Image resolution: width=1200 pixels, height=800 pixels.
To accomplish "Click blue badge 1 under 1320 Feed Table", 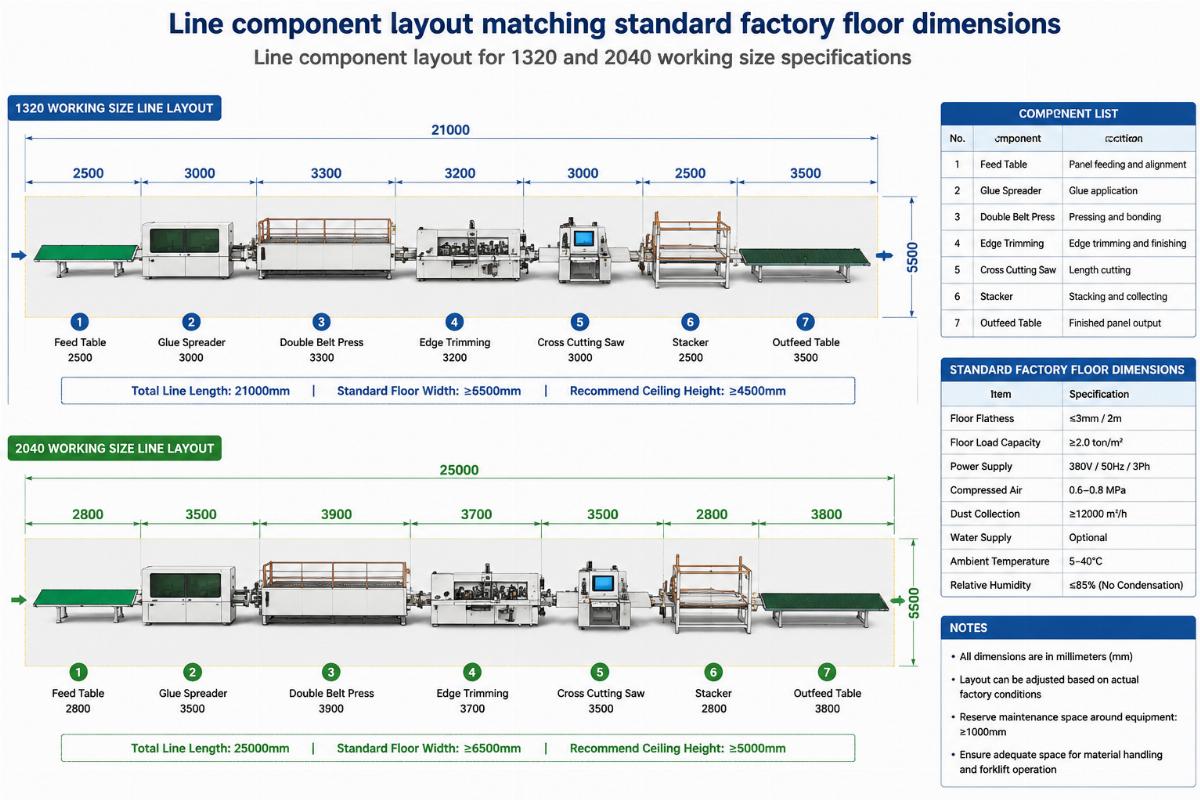I will coord(80,322).
